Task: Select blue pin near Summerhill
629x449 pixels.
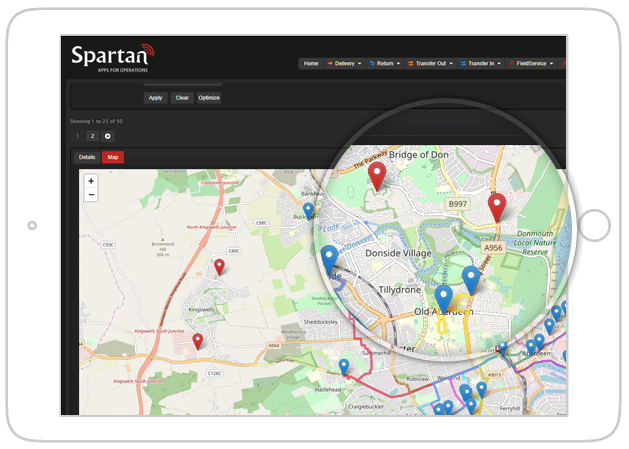Action: click(344, 366)
